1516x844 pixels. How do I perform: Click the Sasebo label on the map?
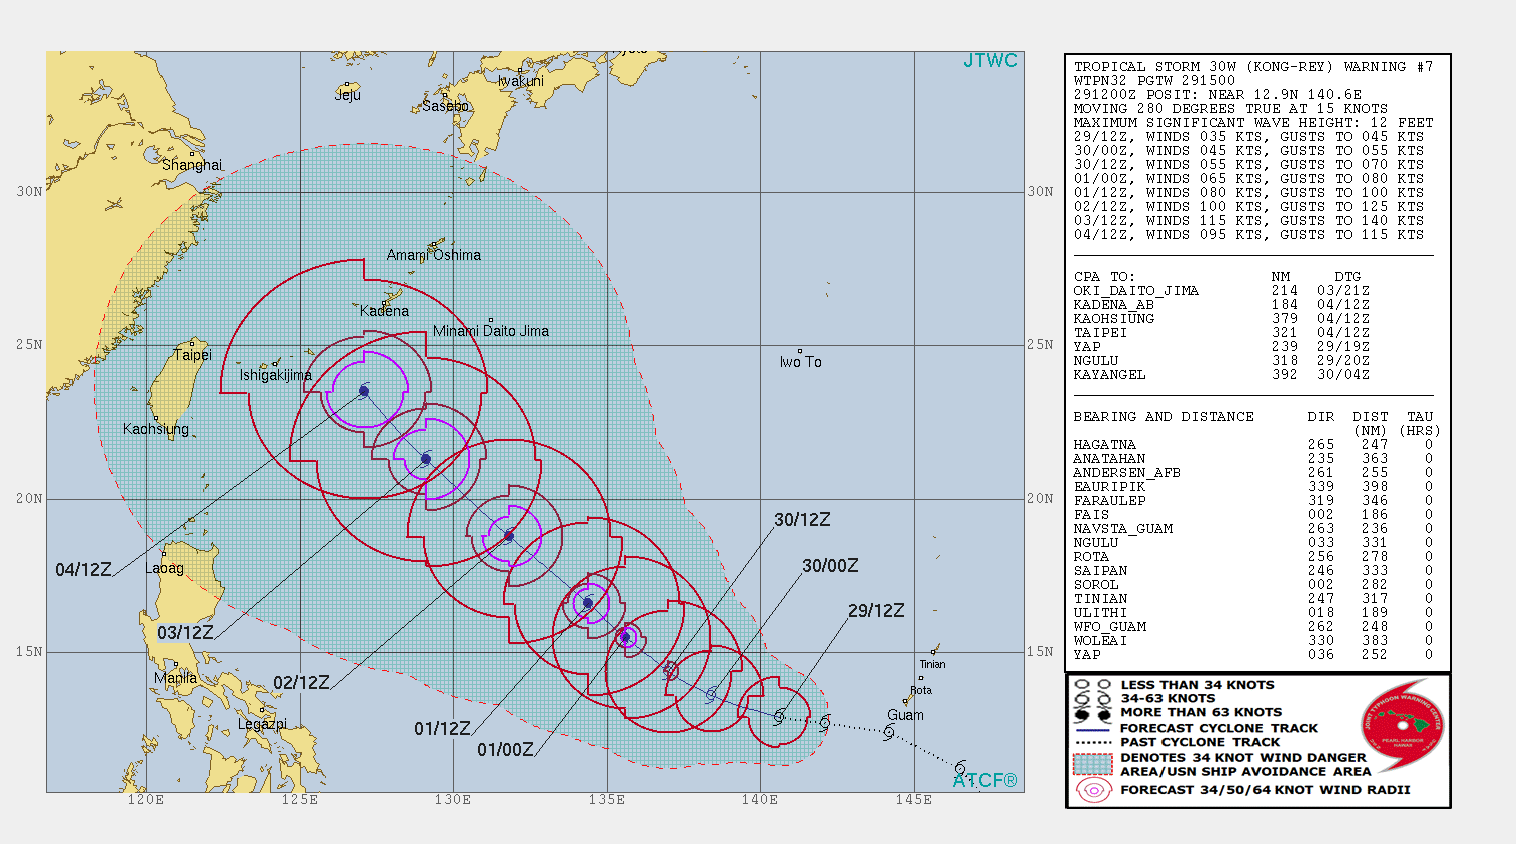[x=445, y=106]
